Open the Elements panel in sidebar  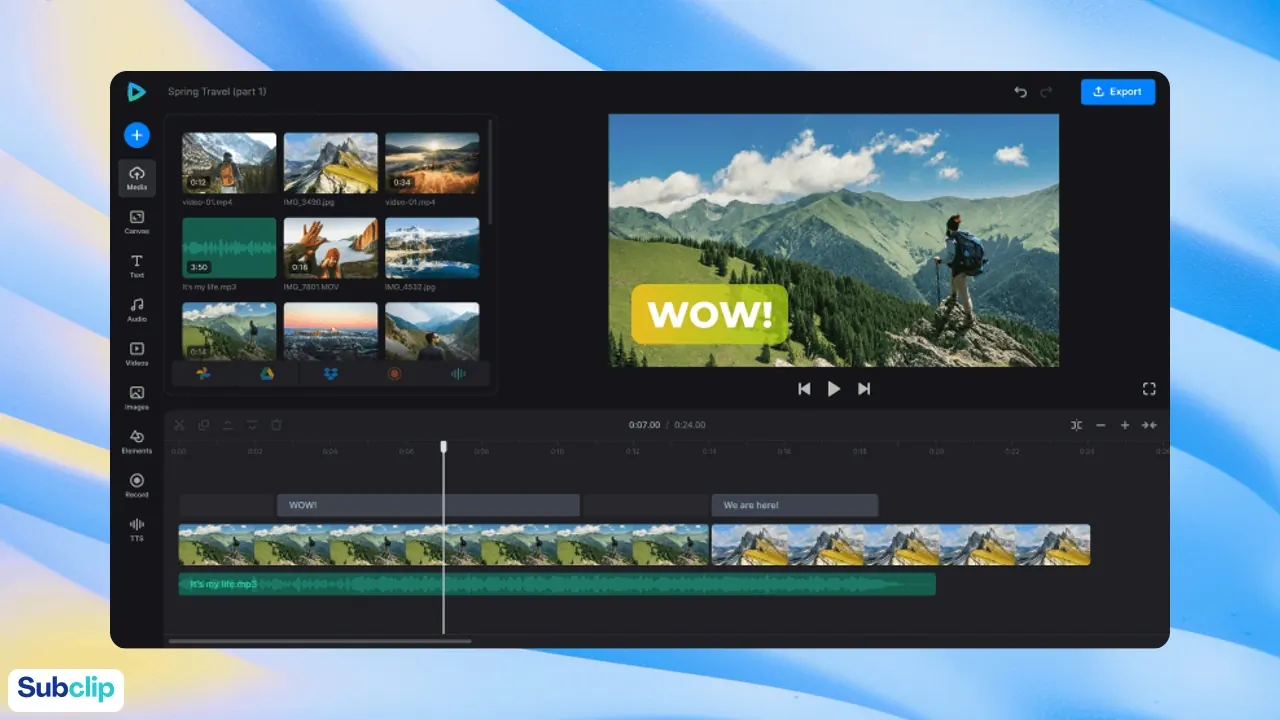point(137,442)
